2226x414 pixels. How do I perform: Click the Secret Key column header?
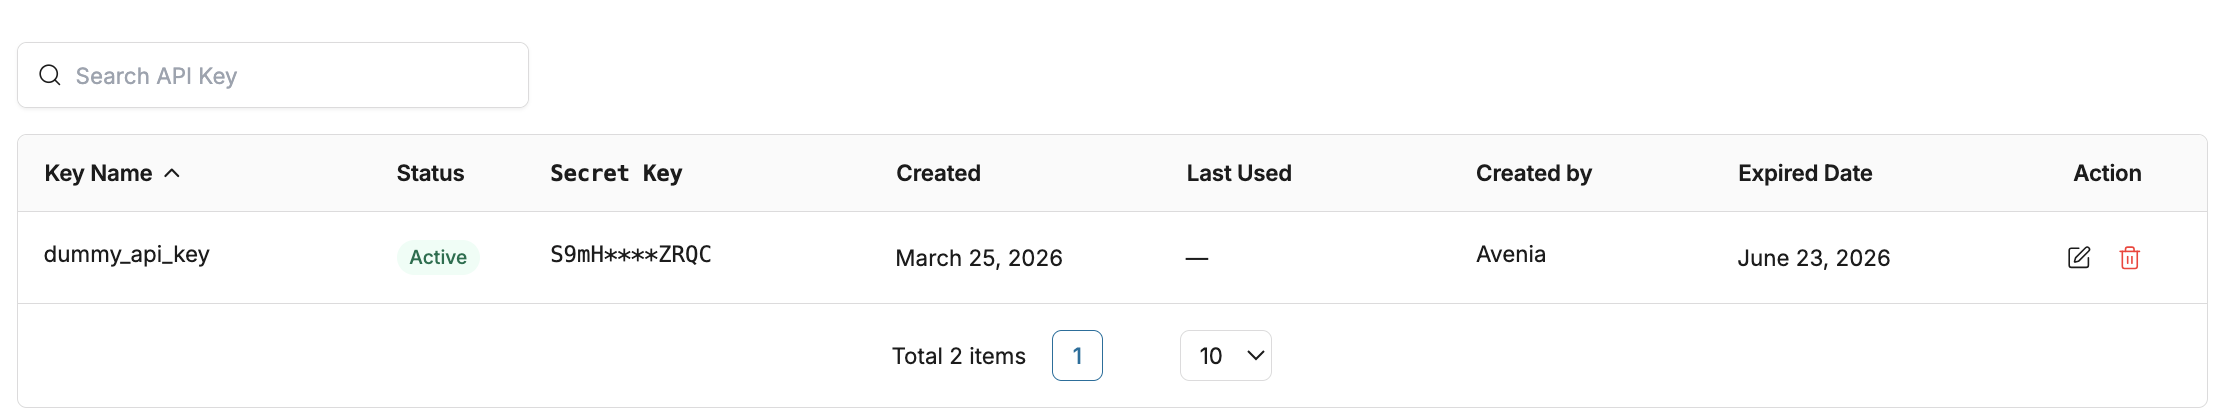click(x=616, y=173)
